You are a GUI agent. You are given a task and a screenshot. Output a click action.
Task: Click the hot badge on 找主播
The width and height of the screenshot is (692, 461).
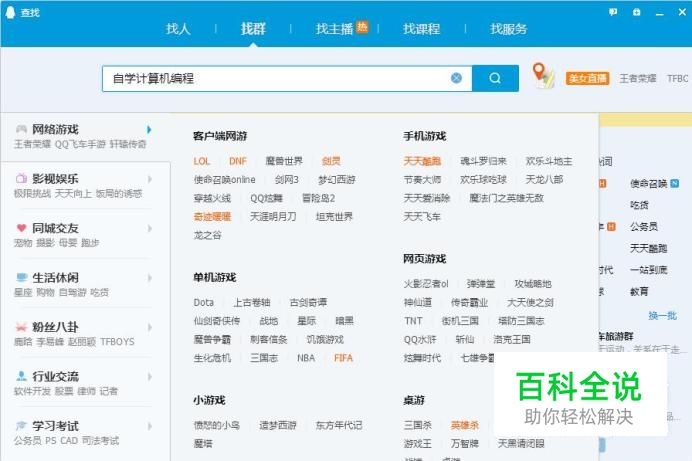click(362, 26)
